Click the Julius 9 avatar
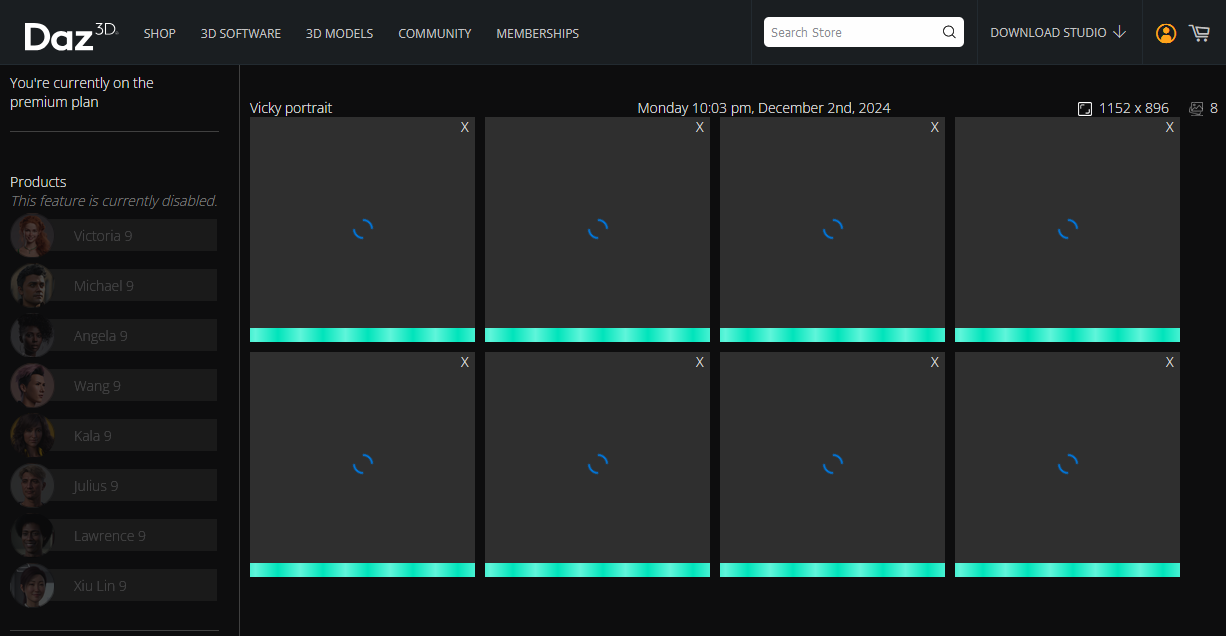Image resolution: width=1226 pixels, height=636 pixels. [x=32, y=485]
